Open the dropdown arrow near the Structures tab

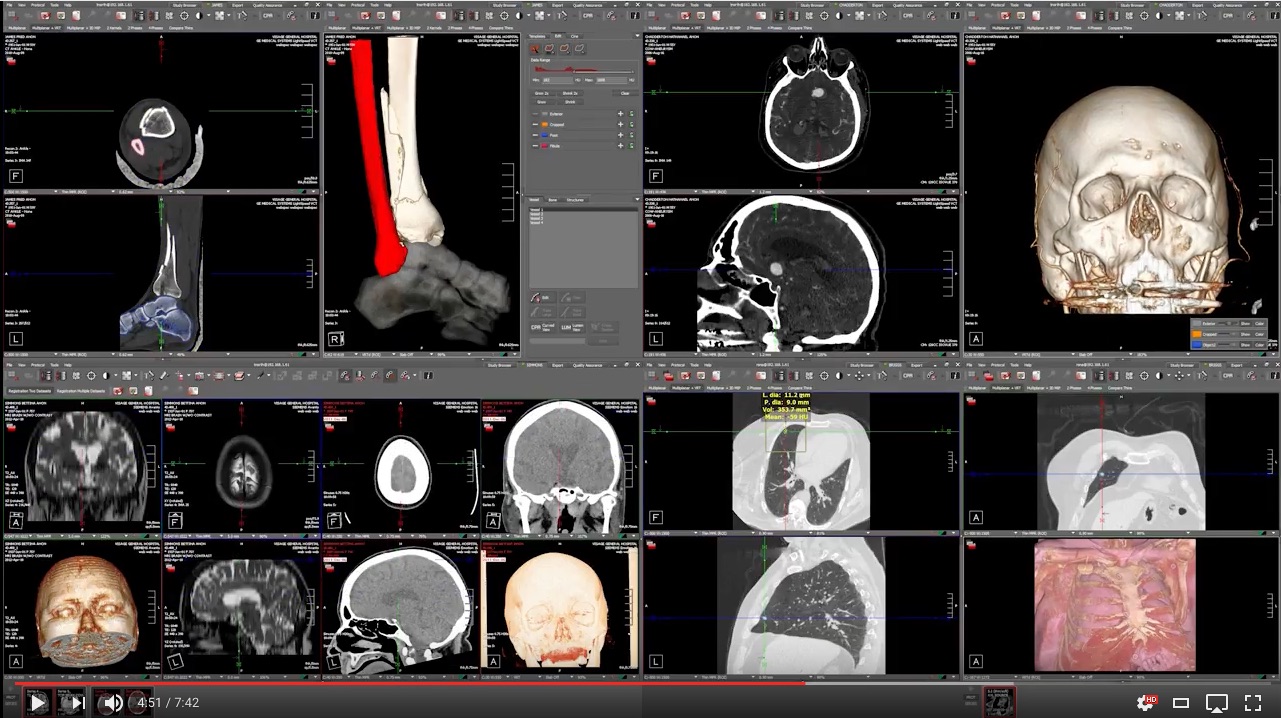(x=637, y=199)
